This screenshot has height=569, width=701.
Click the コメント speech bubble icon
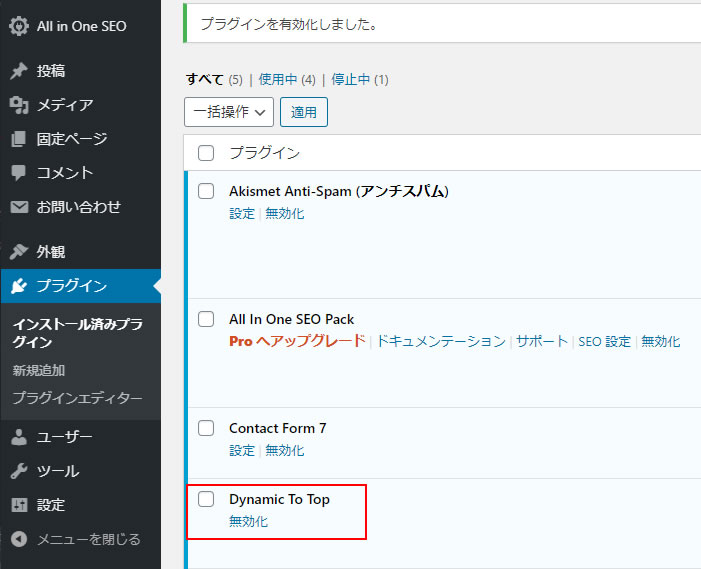click(19, 173)
